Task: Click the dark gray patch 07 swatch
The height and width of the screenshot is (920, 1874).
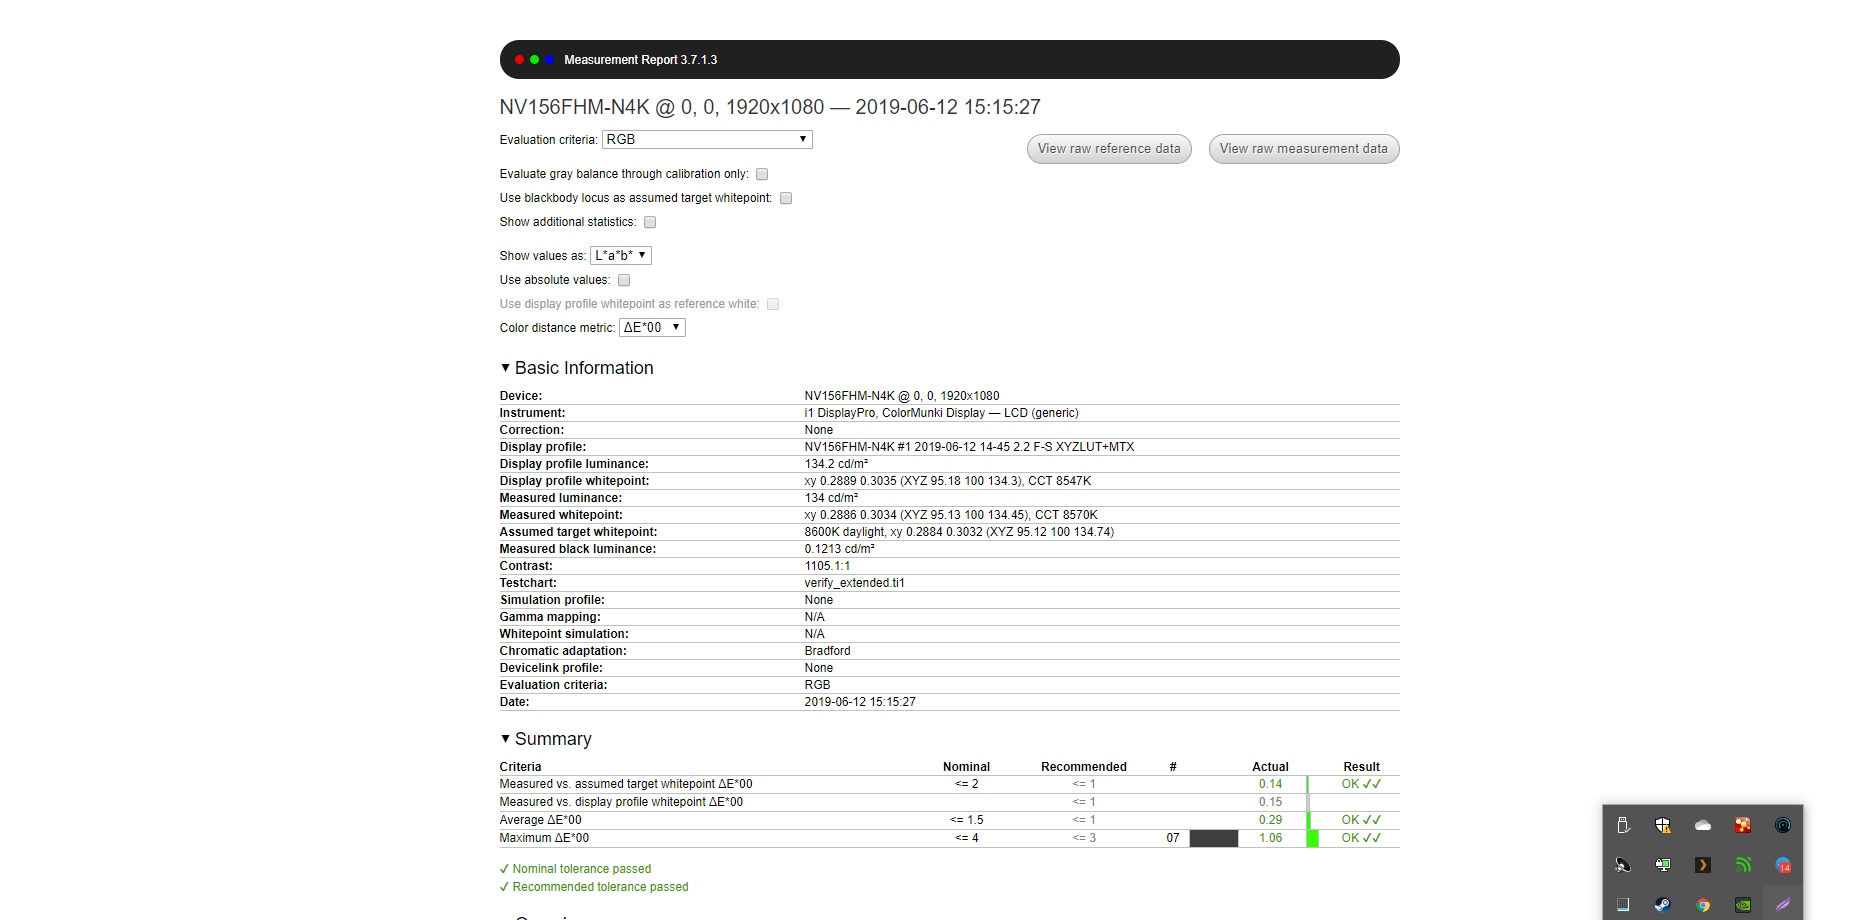Action: pyautogui.click(x=1214, y=838)
